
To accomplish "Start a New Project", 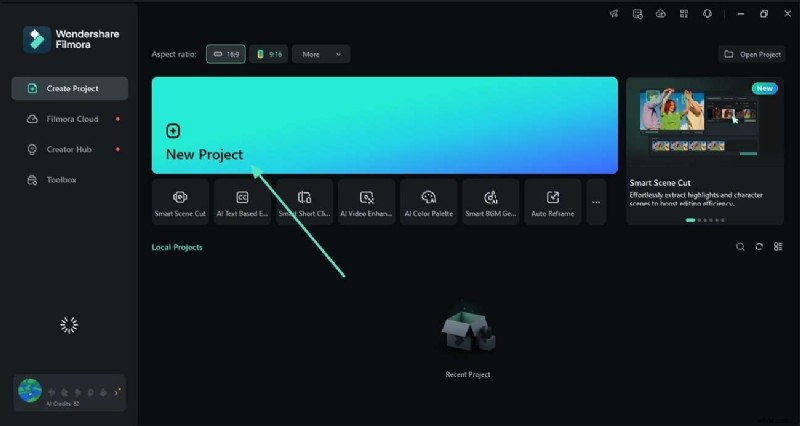I will [x=385, y=126].
